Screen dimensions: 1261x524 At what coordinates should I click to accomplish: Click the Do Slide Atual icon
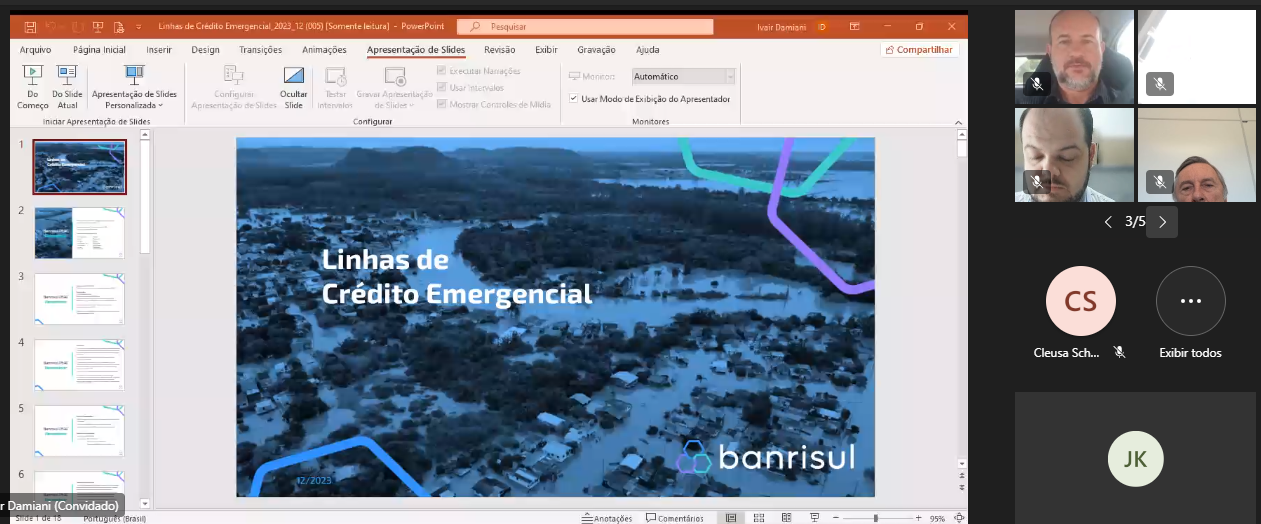coord(66,76)
